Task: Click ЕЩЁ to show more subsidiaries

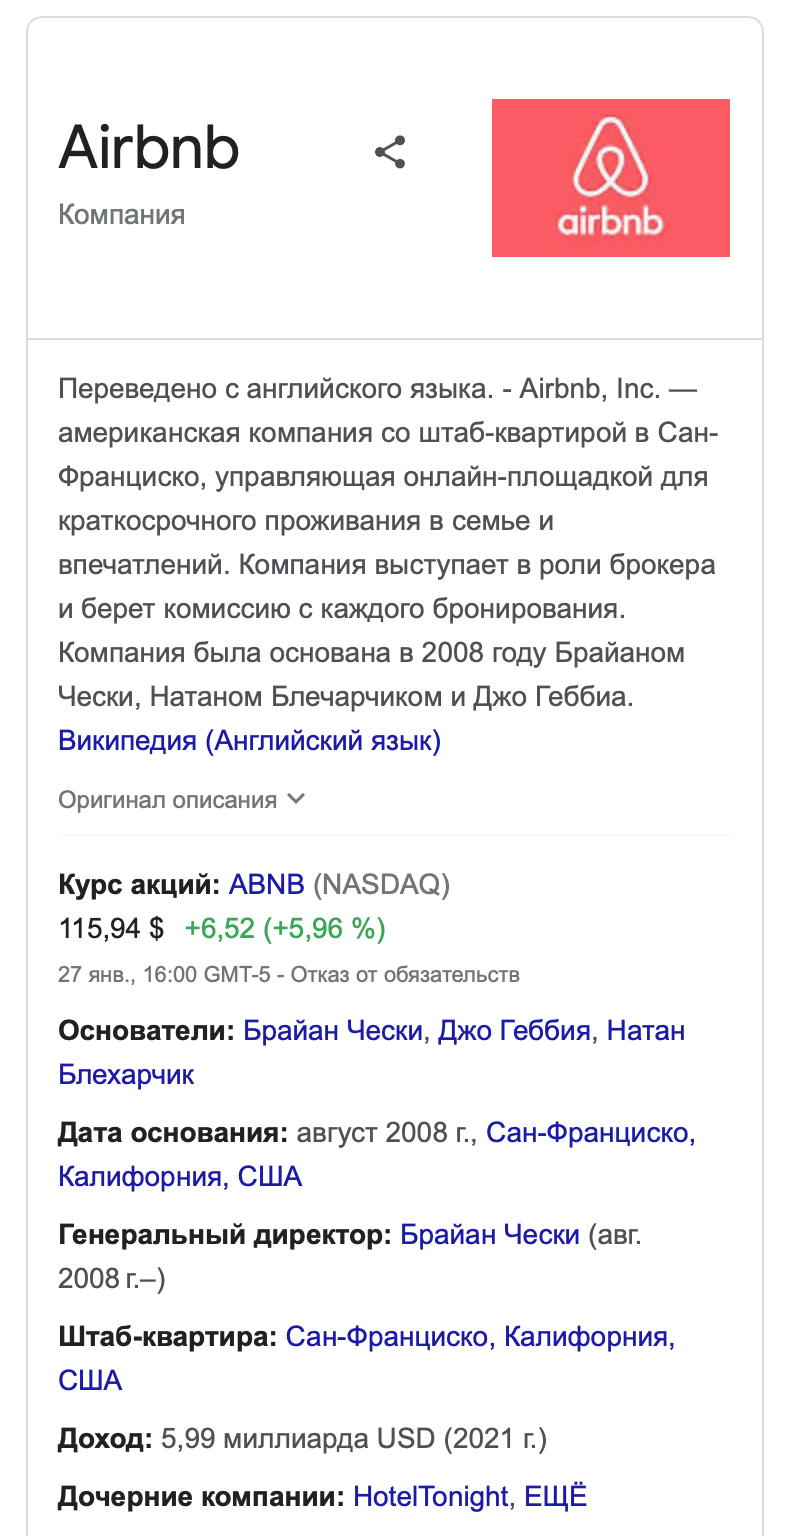Action: click(x=556, y=1497)
